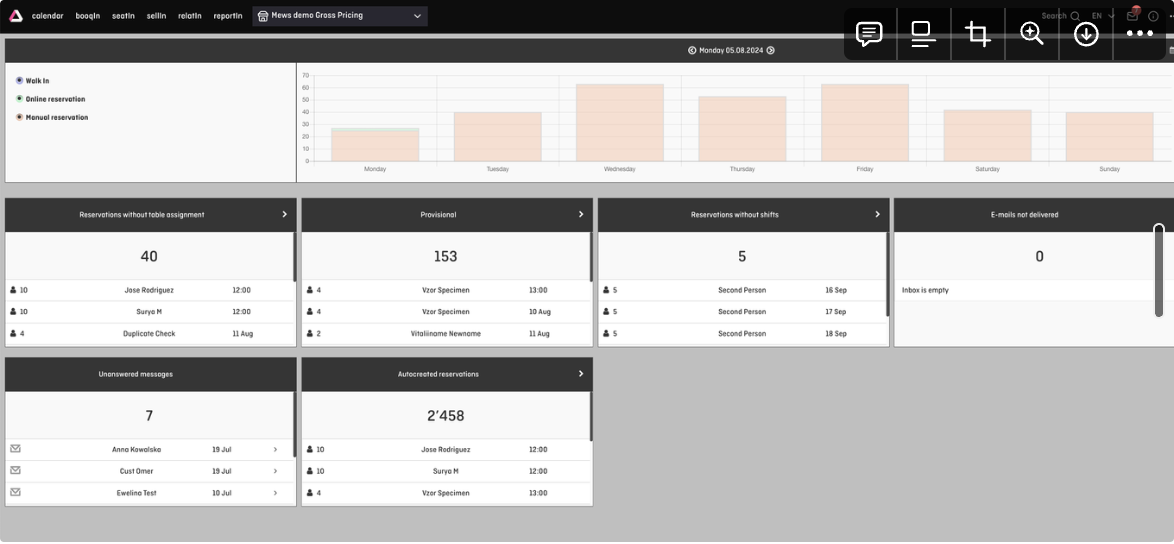Click the Wednesday bar in chart
The height and width of the screenshot is (544, 1174).
pos(620,123)
